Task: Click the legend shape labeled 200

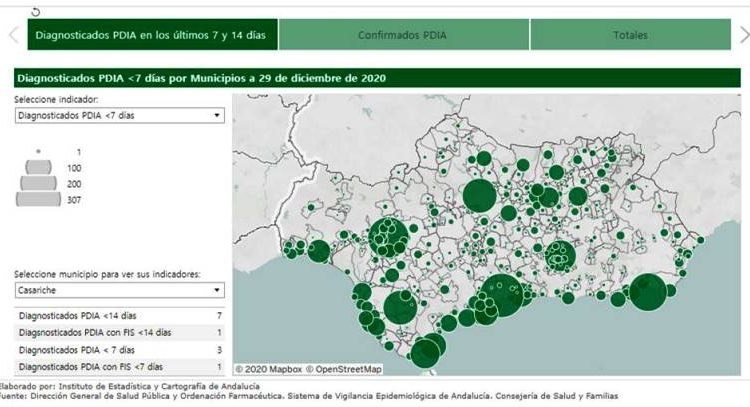Action: point(38,183)
